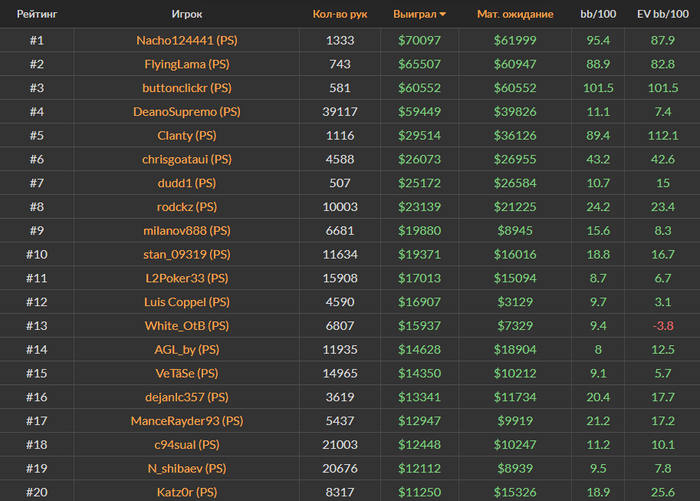Open ManceRayder93 player link
Screen dimensions: 700x501
[x=187, y=421]
